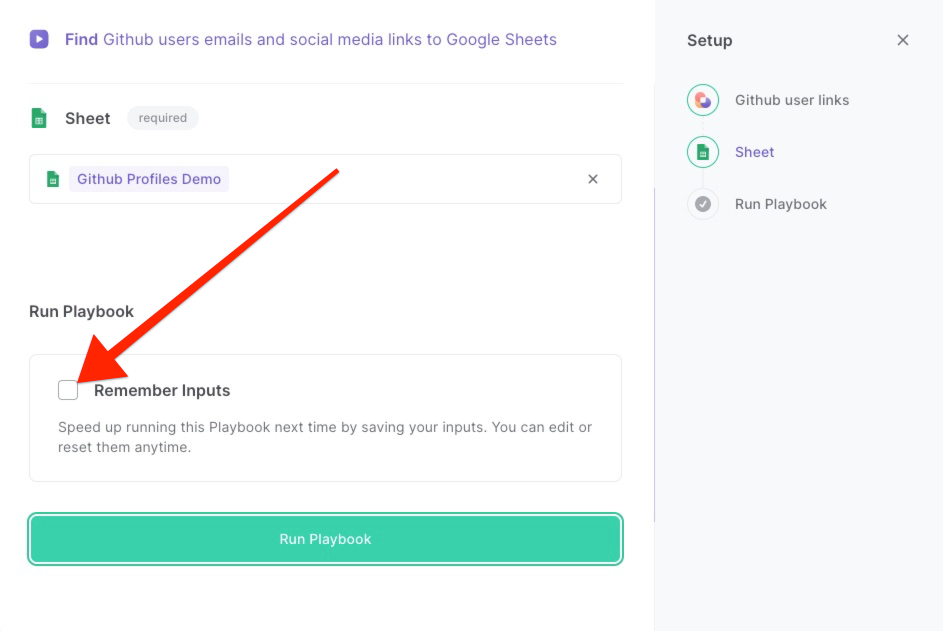Select Github user links in the Setup sidebar
This screenshot has width=943, height=631.
[790, 100]
